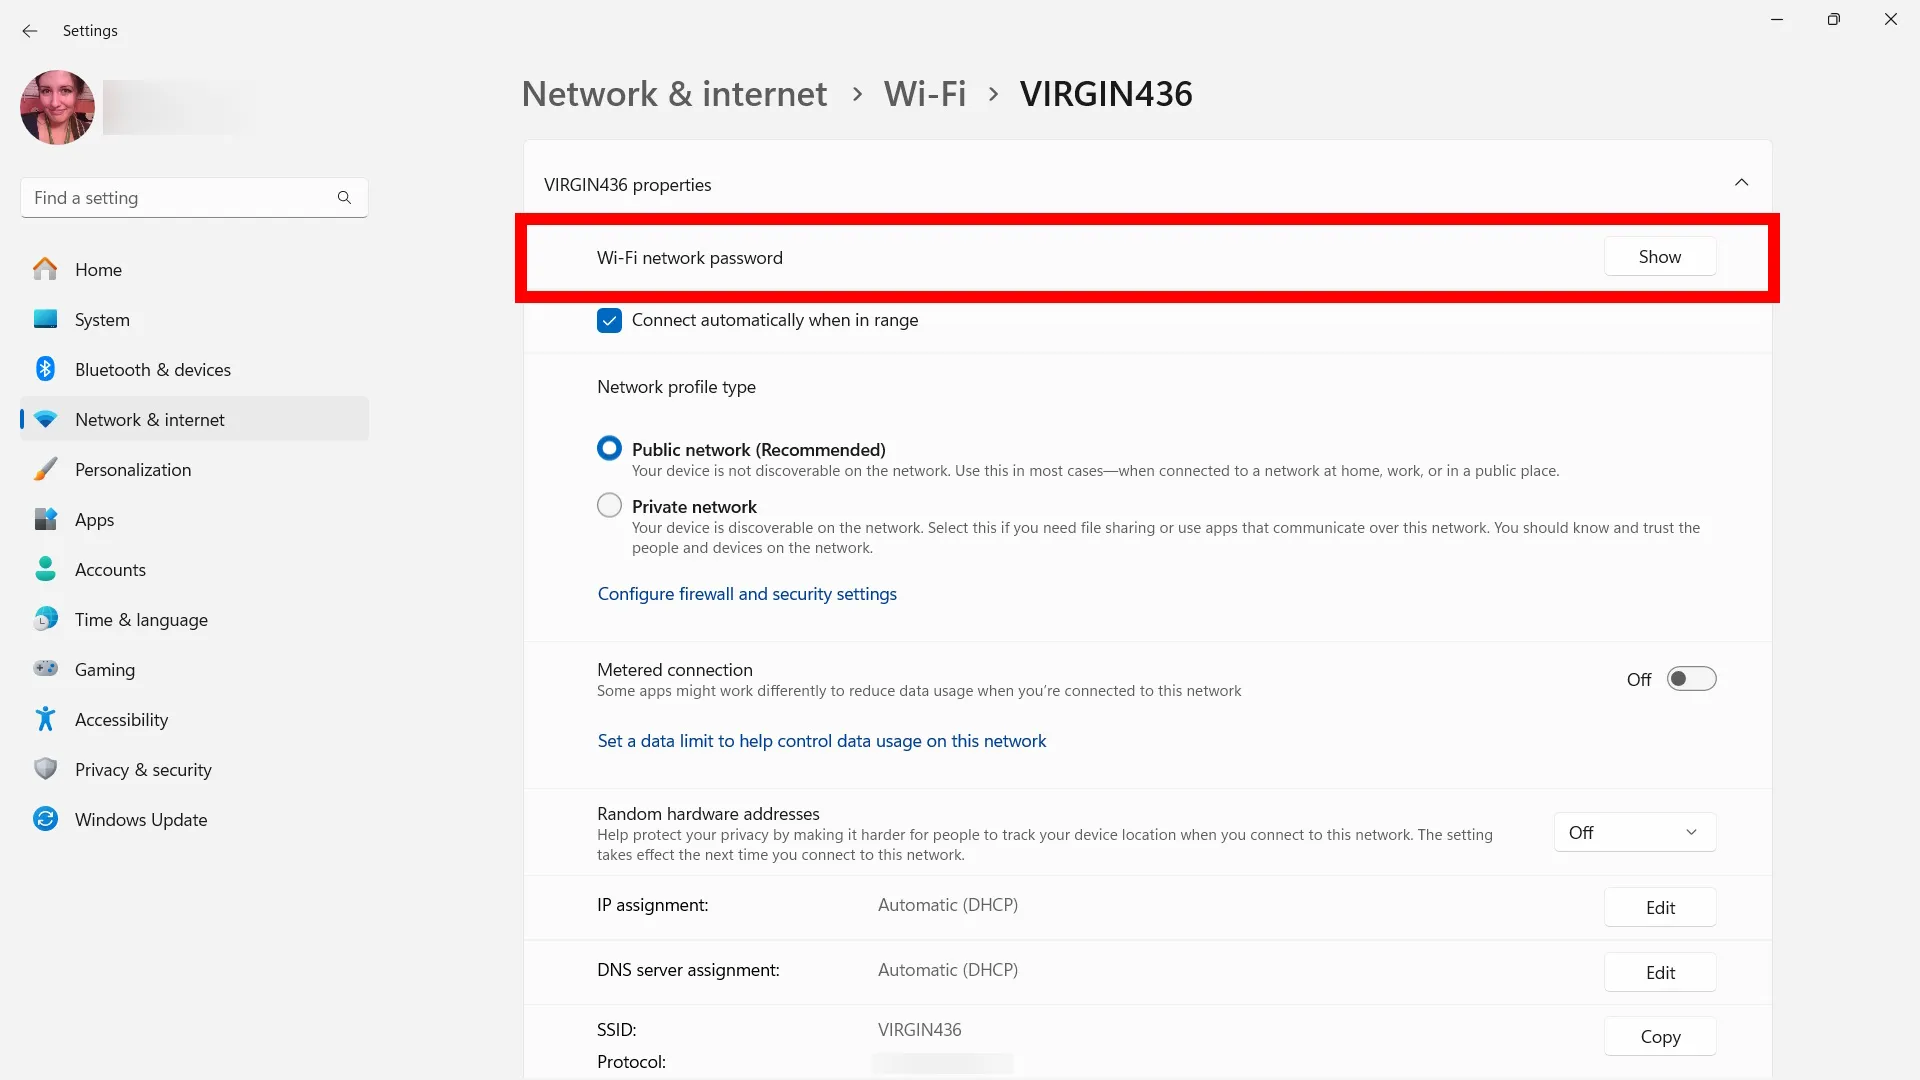The width and height of the screenshot is (1920, 1080).
Task: Click the search magnifier in Find a setting
Action: coord(344,197)
